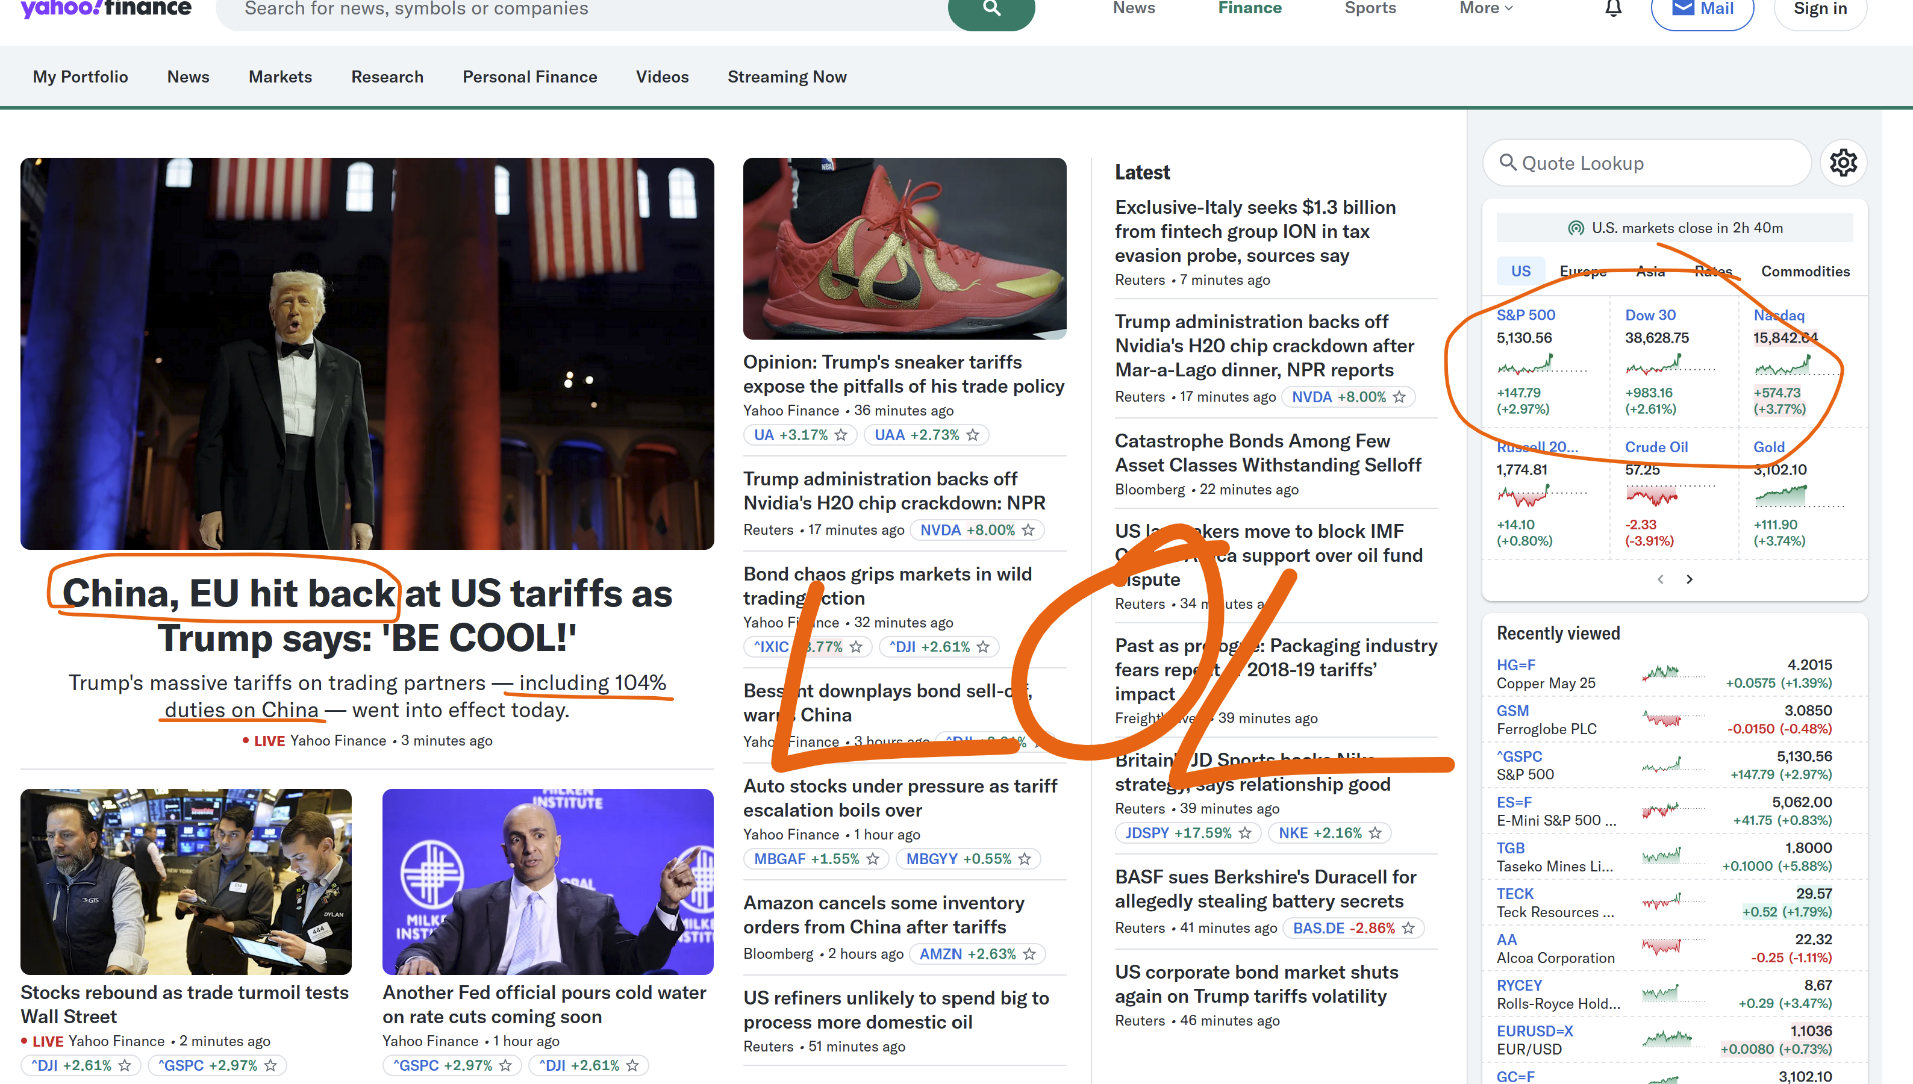Viewport: 1913px width, 1084px height.
Task: Star ^DJI ticker under Fed official article
Action: [x=632, y=1066]
